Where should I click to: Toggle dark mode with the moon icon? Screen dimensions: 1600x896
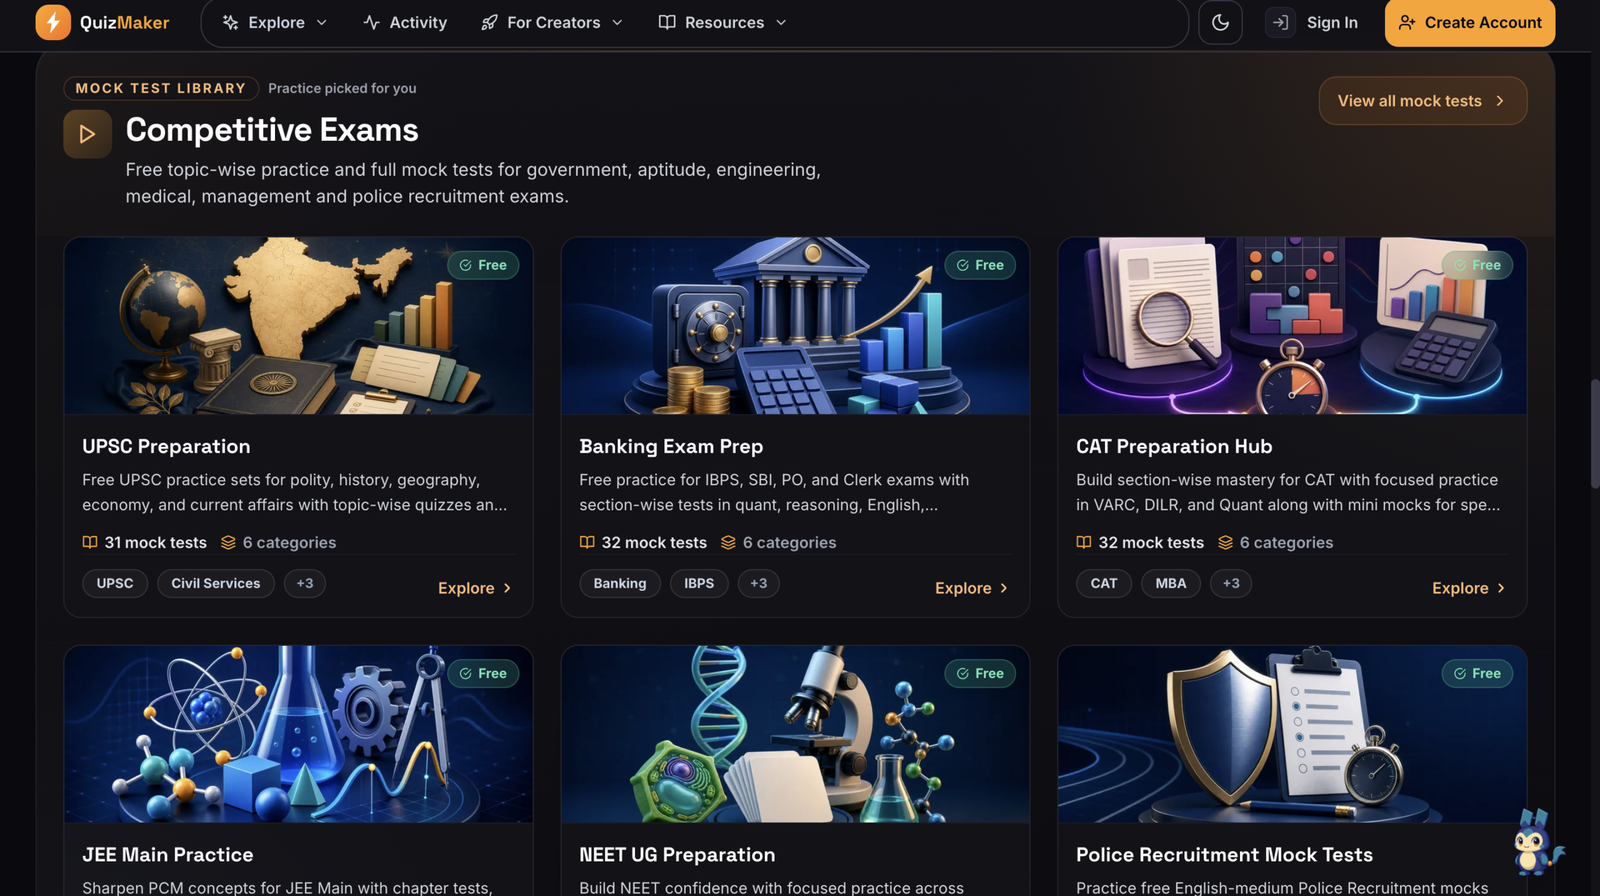point(1220,22)
